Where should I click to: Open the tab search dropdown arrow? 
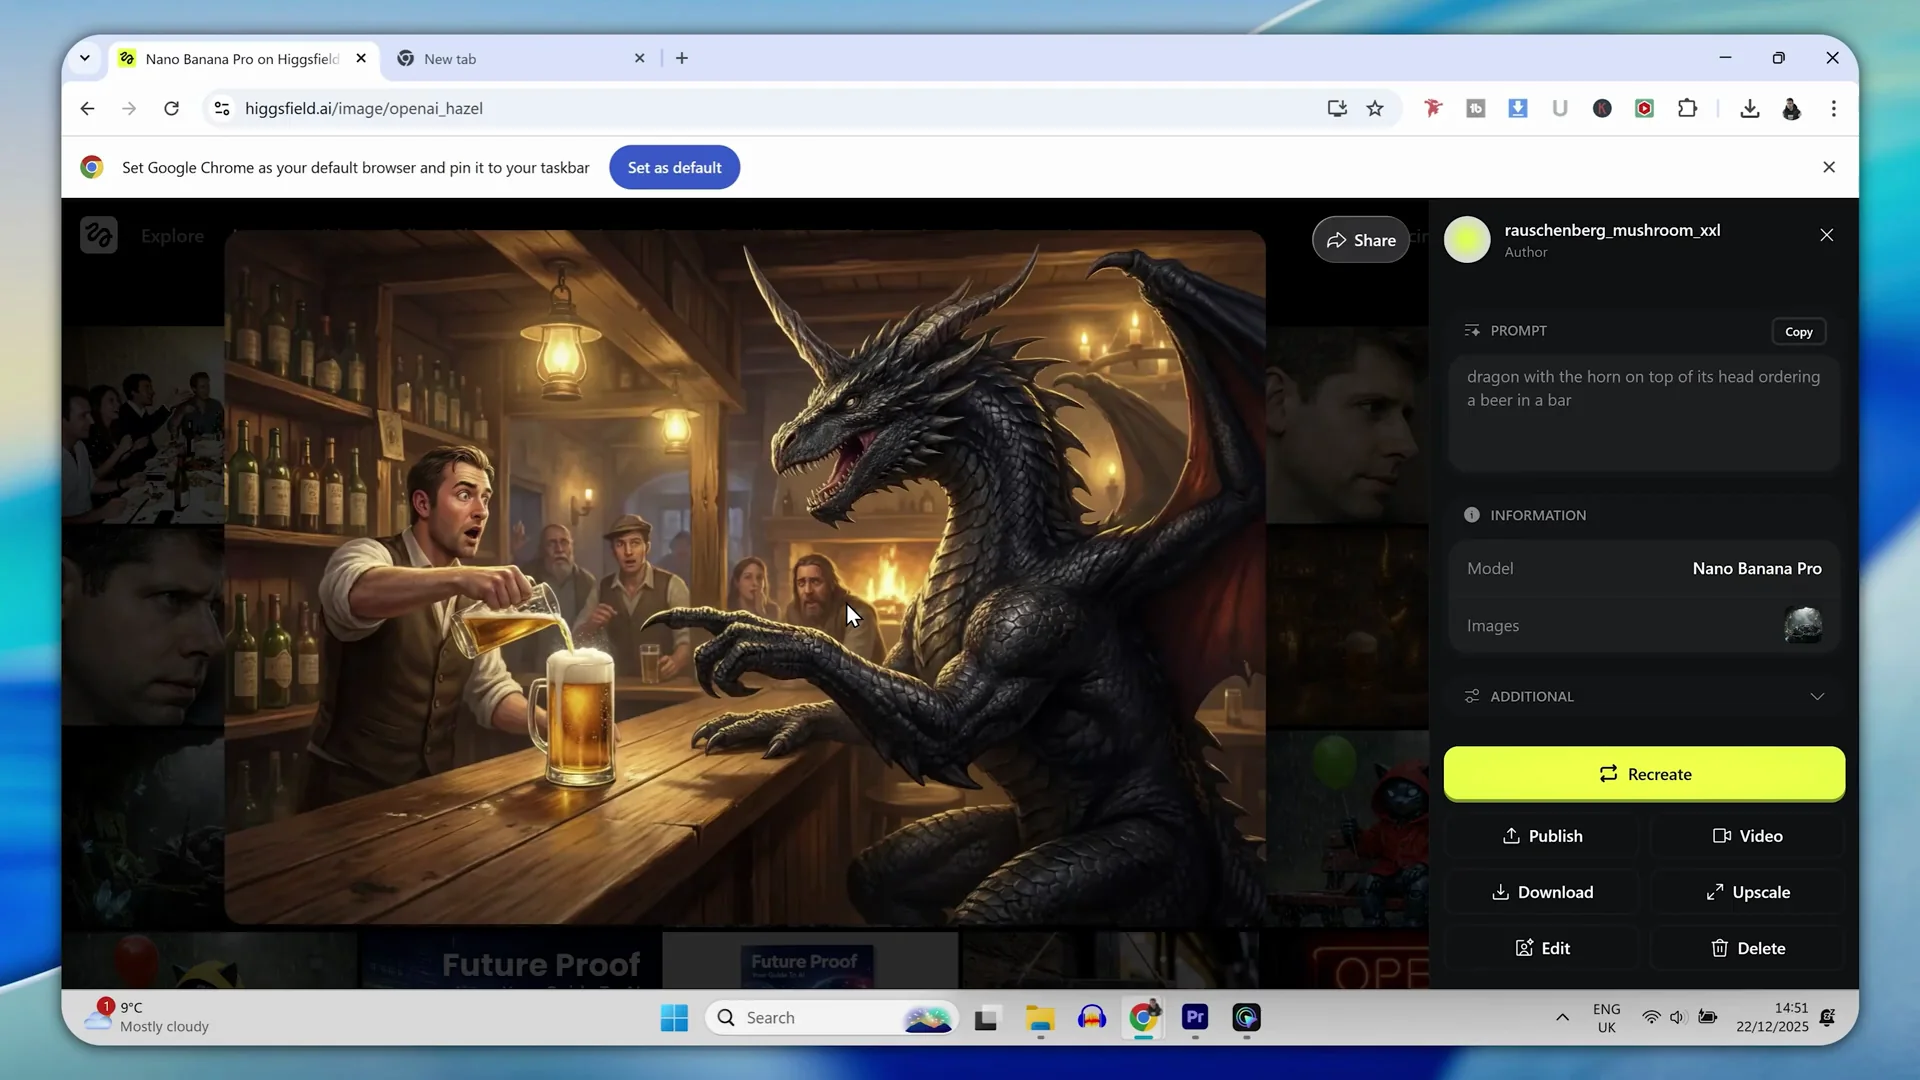coord(85,58)
